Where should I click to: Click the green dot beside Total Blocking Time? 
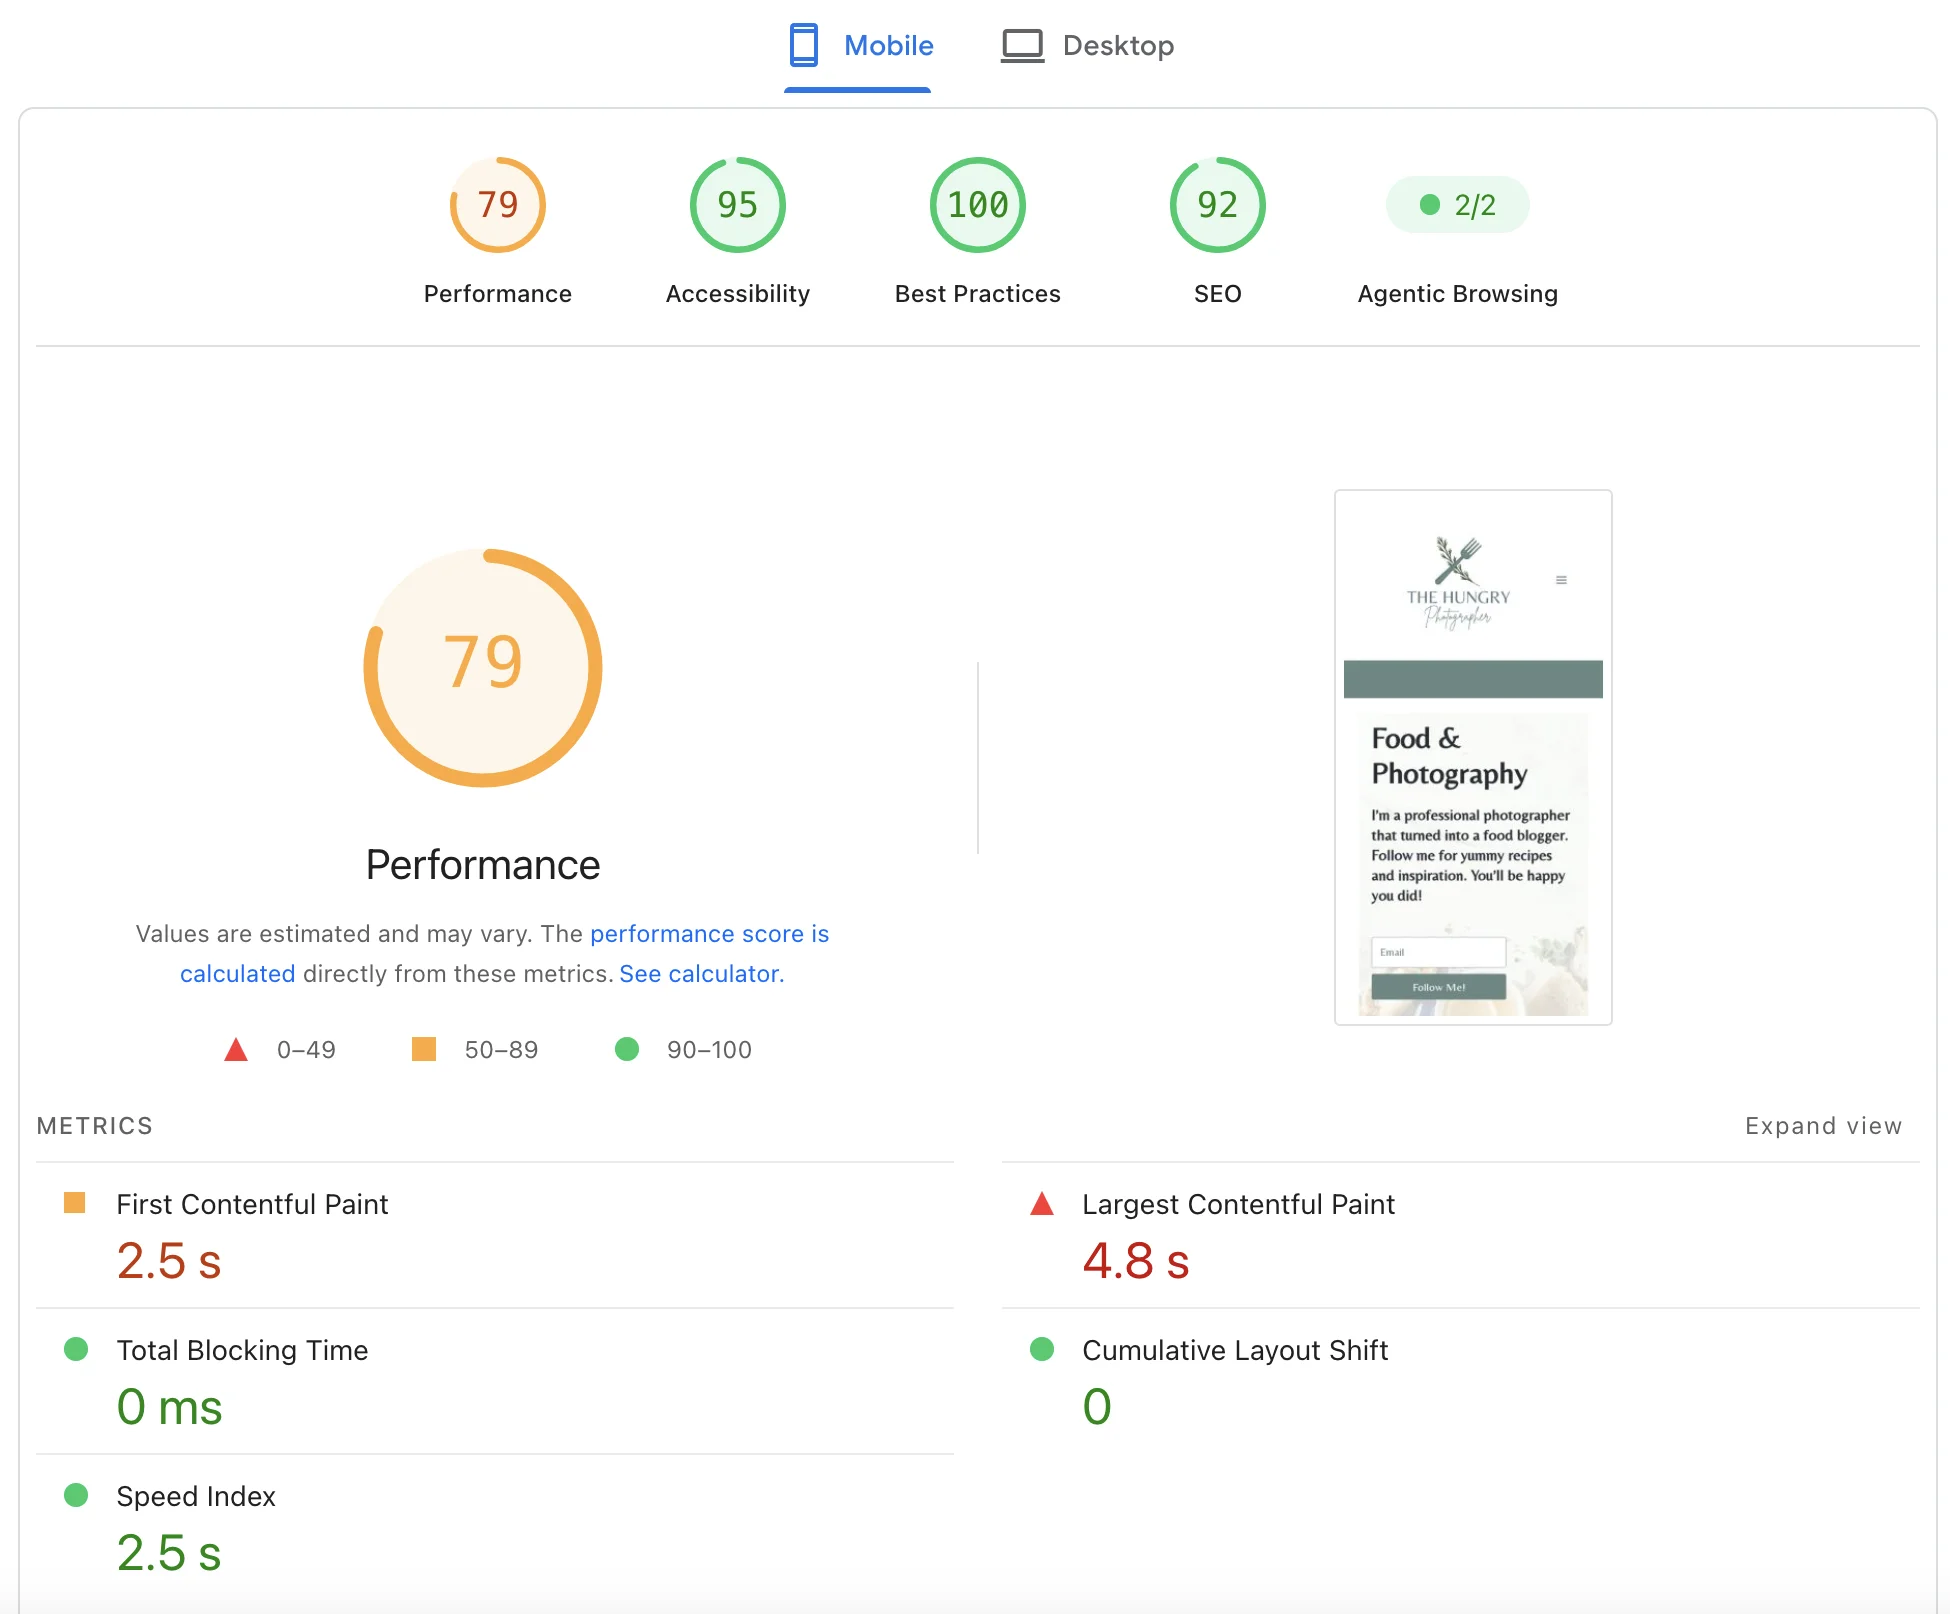[76, 1349]
